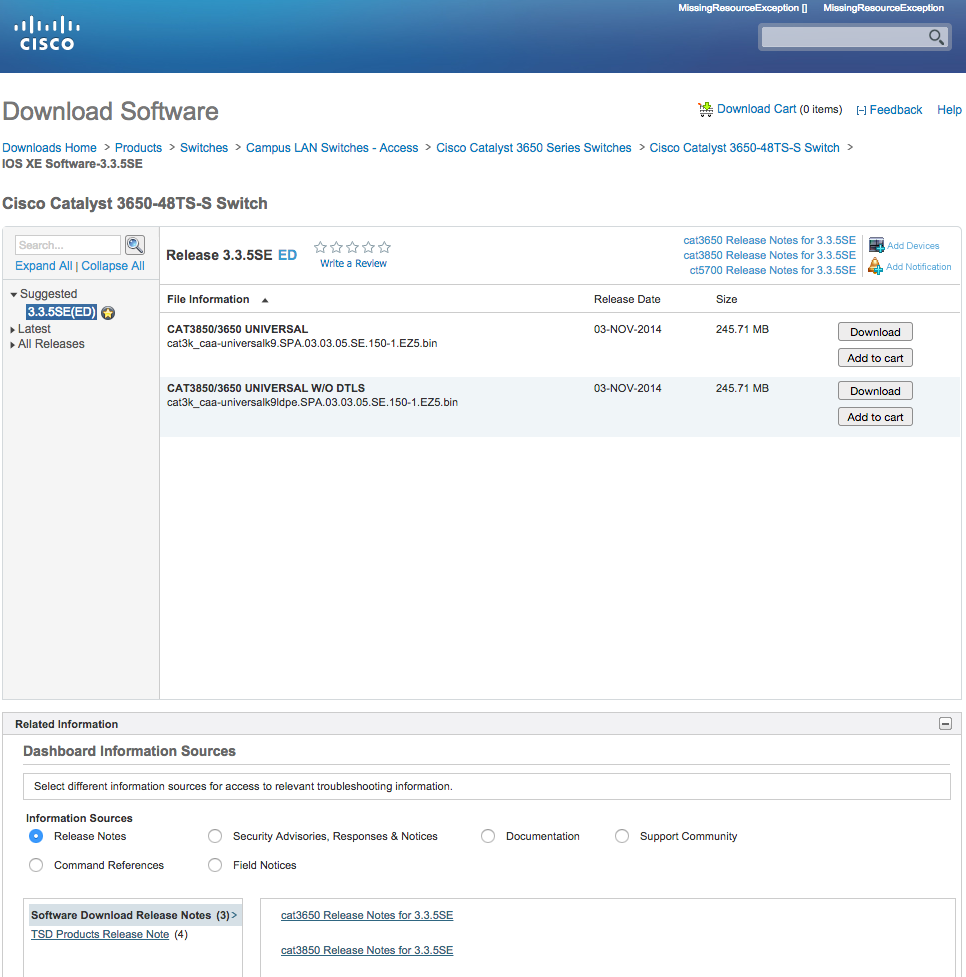The image size is (966, 977).
Task: Open Cisco Catalyst 3650-48TS-S Switch breadcrumb
Action: [745, 148]
